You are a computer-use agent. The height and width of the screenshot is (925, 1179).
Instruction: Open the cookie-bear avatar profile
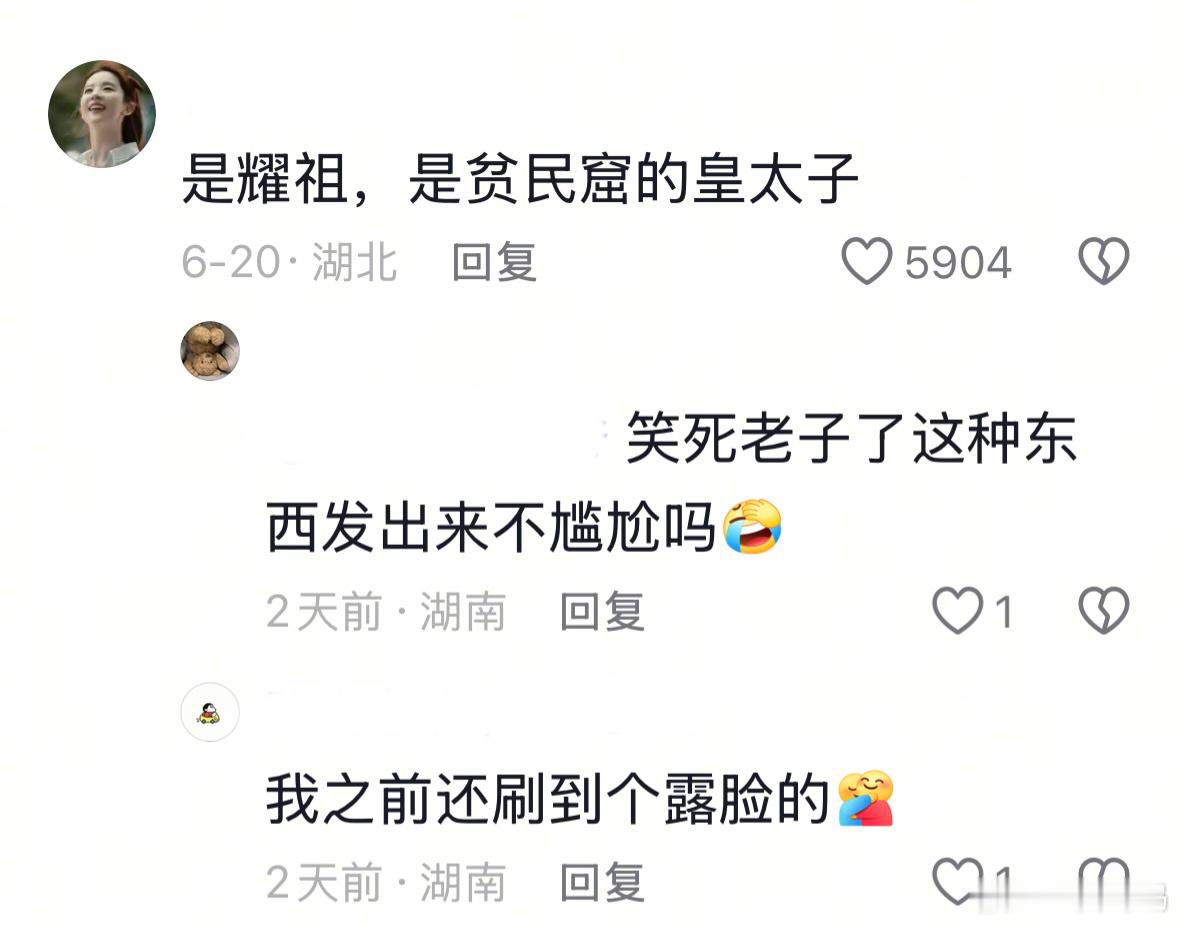click(x=210, y=350)
